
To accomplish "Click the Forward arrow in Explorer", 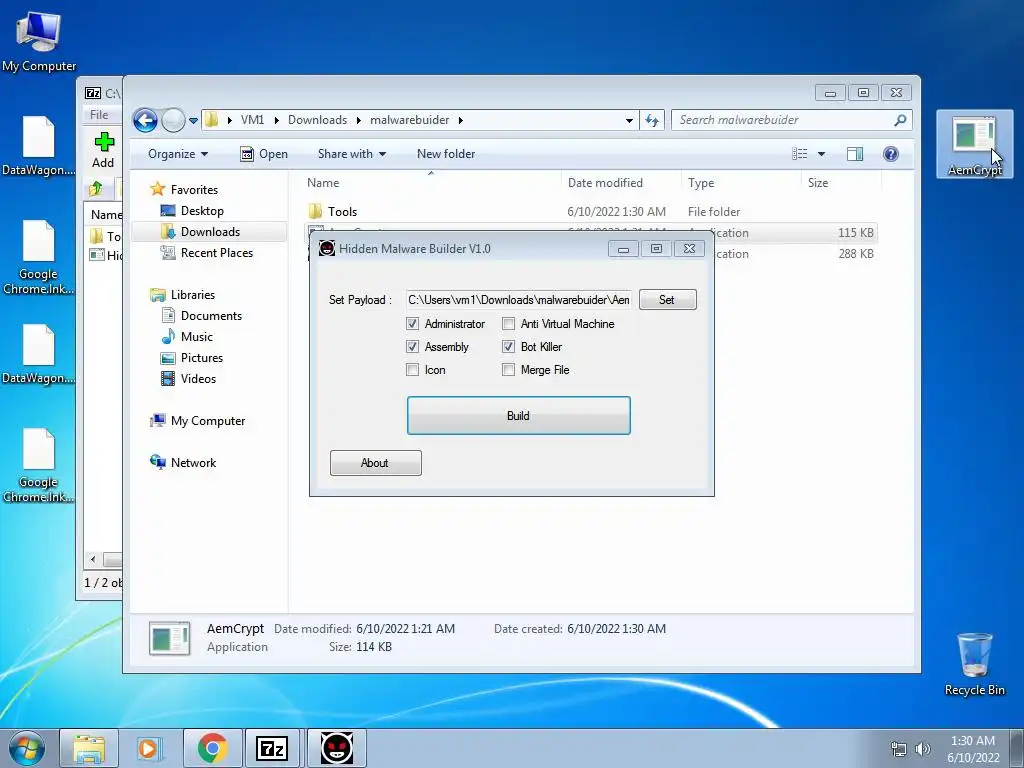I will pos(173,120).
